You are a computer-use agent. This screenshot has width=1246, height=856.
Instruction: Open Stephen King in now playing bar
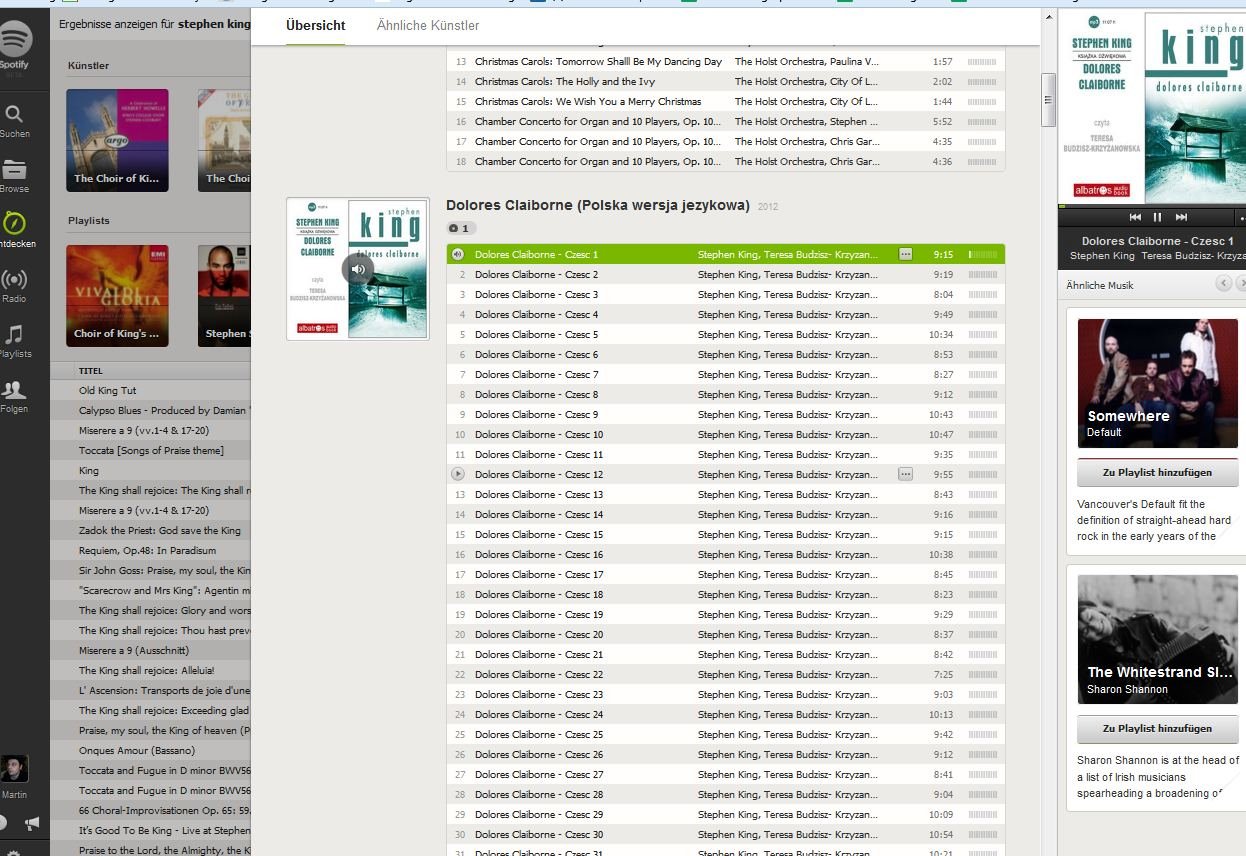[x=1102, y=256]
